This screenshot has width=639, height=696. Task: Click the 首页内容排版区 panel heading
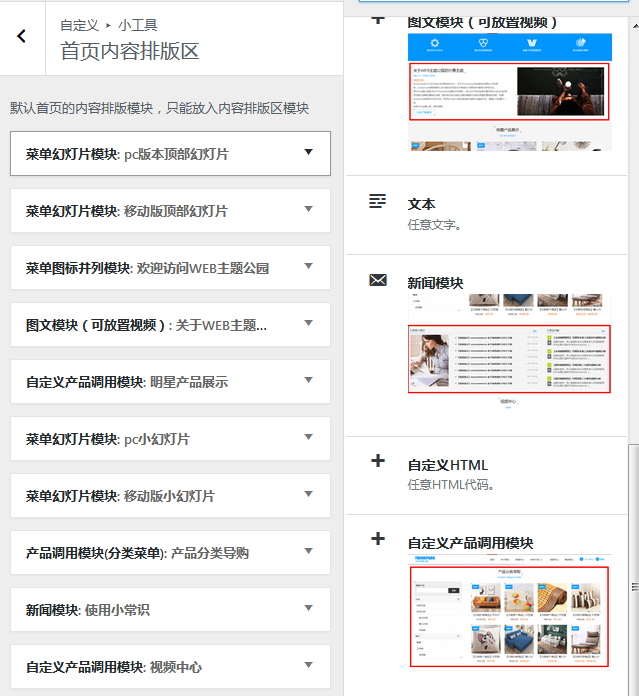(x=130, y=51)
